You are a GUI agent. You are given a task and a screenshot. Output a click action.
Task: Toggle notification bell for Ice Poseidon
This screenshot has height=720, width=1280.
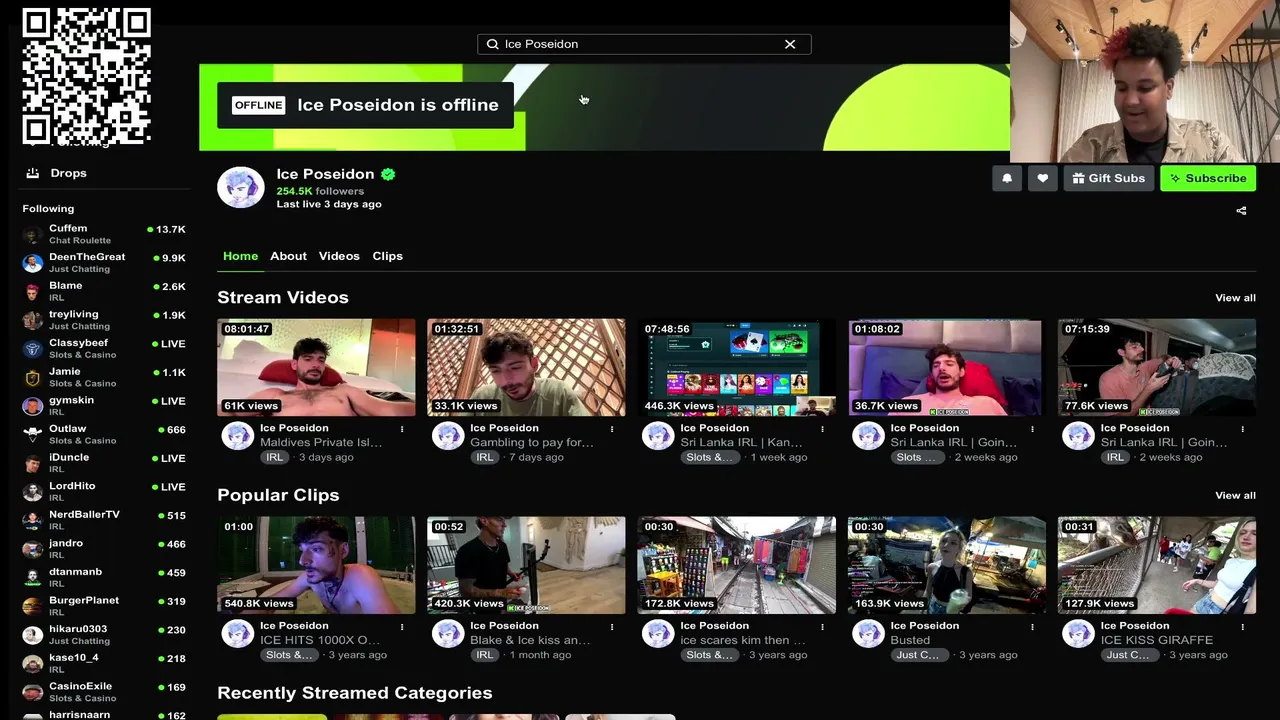1007,178
